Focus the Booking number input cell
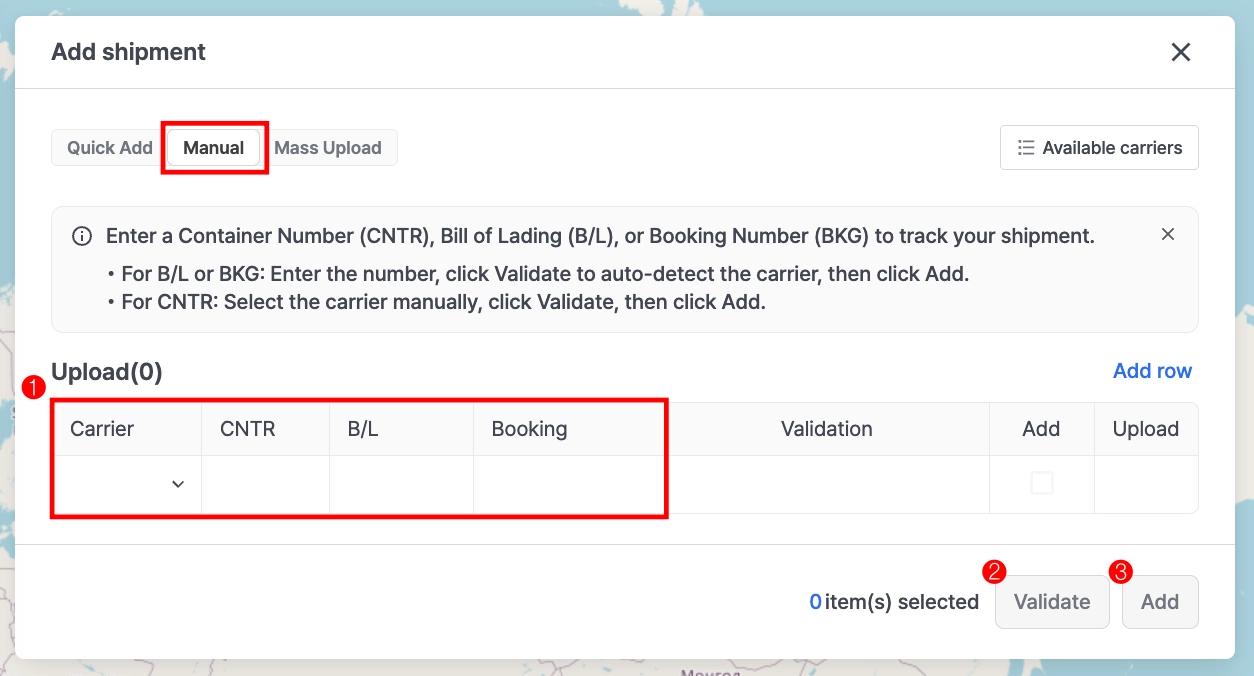The width and height of the screenshot is (1254, 676). pos(568,484)
